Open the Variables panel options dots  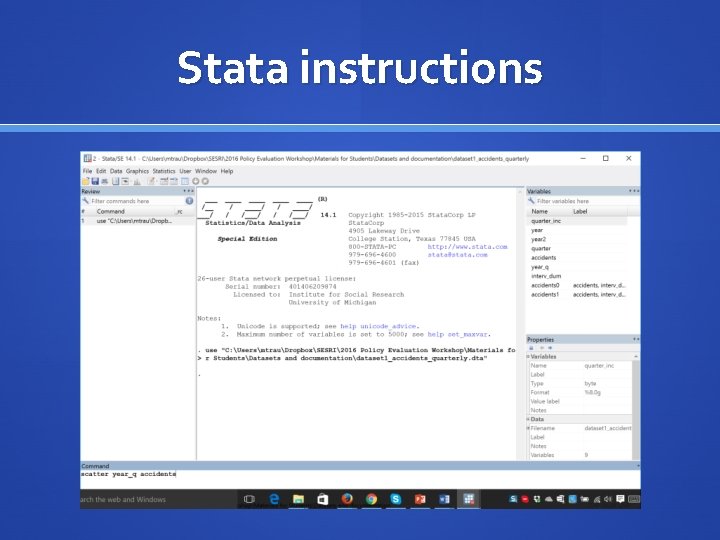(634, 191)
